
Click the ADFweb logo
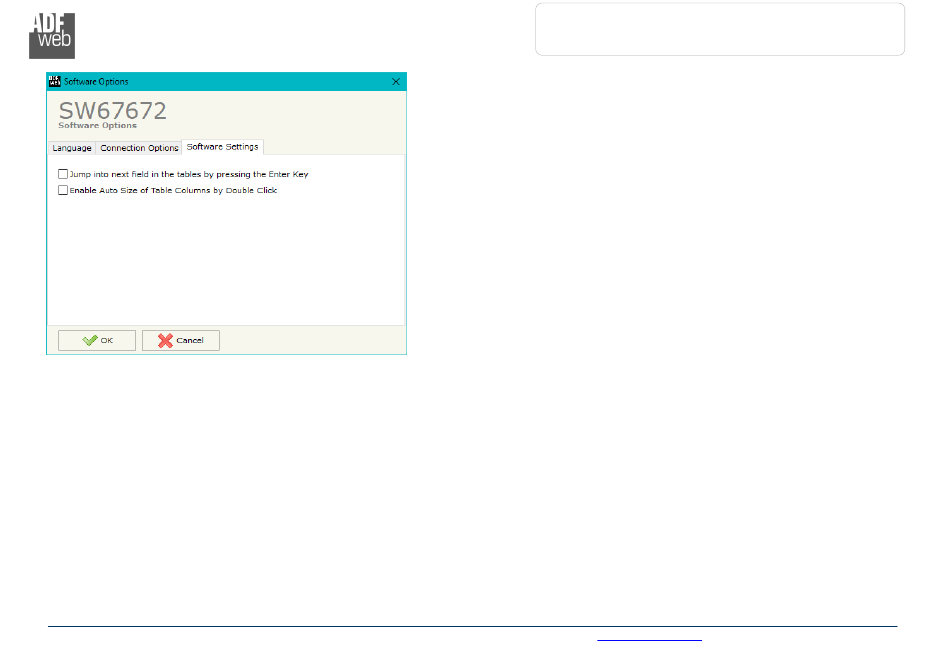tap(51, 36)
